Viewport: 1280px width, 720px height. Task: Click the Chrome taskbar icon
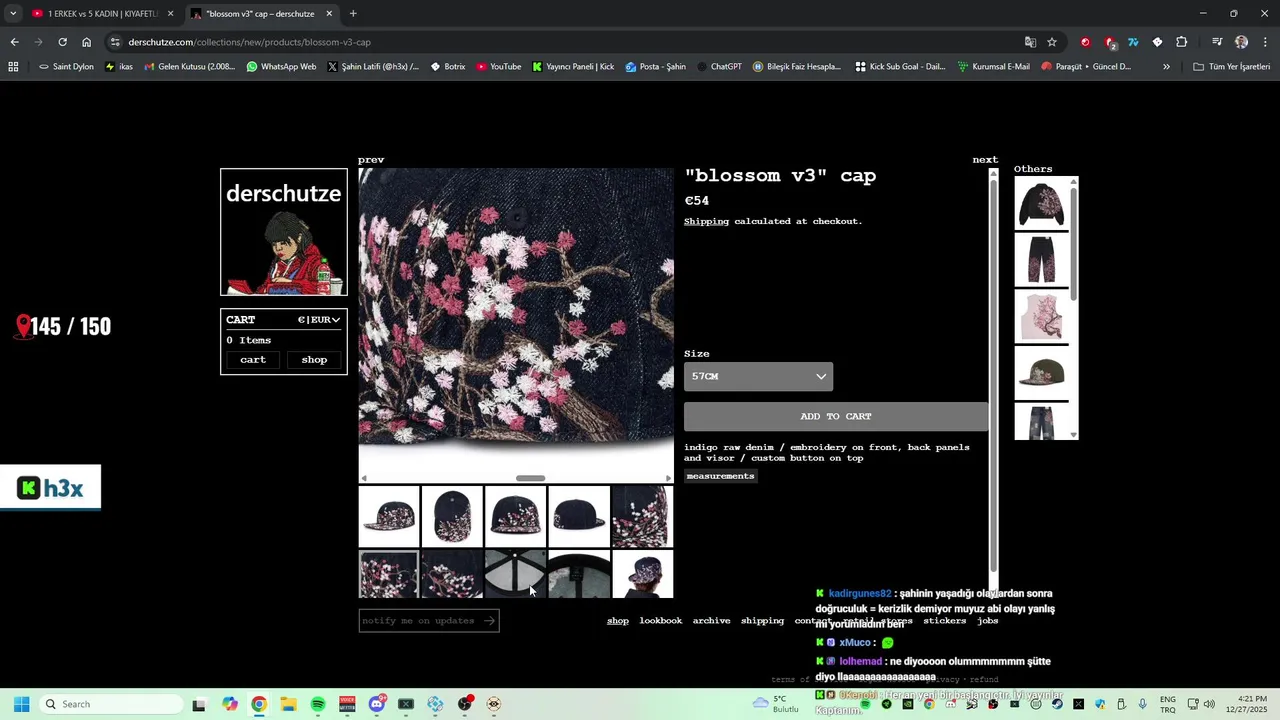[x=259, y=704]
